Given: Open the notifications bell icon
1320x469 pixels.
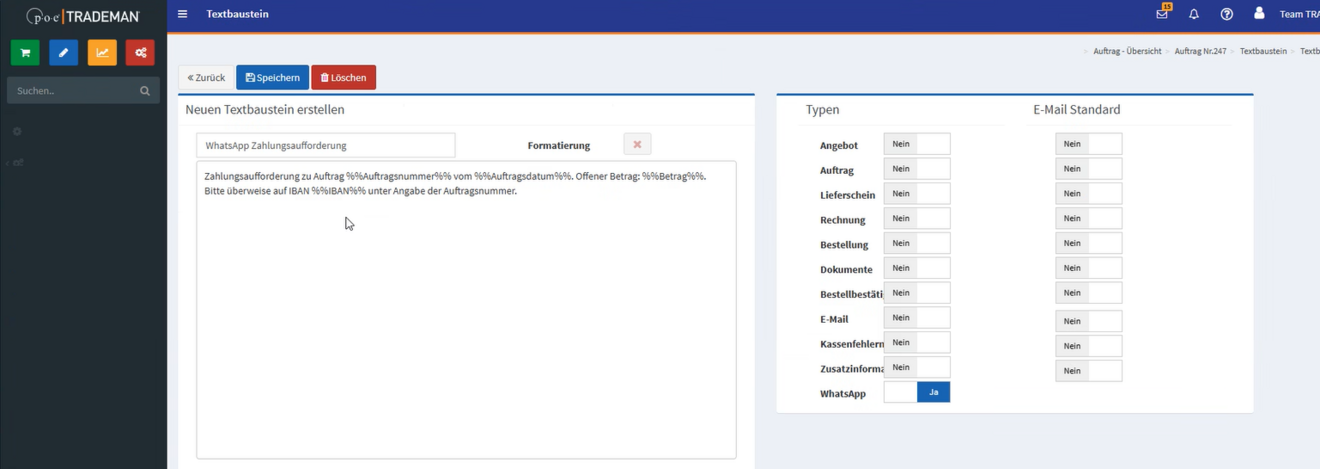Looking at the screenshot, I should coord(1194,14).
